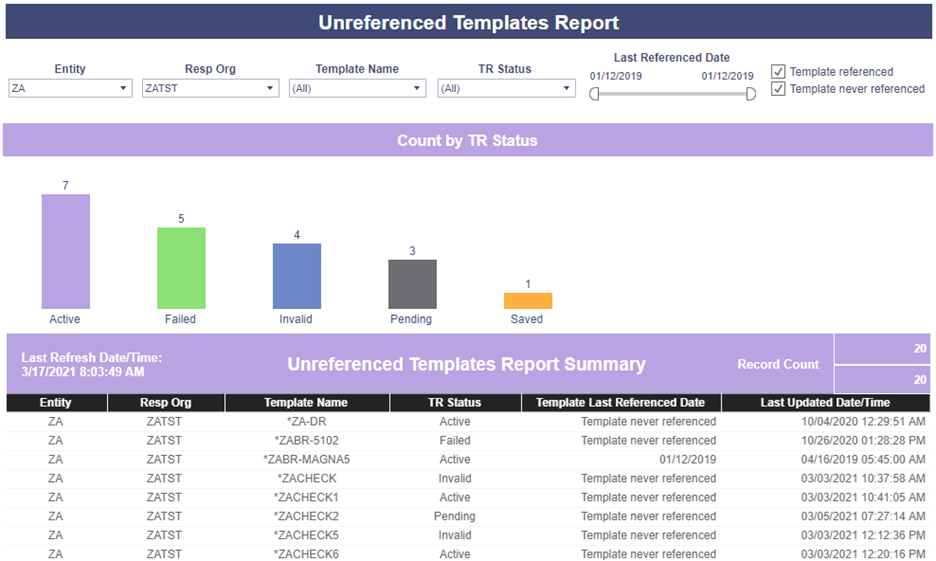936x561 pixels.
Task: Select the blue Invalid bar
Action: click(x=297, y=276)
